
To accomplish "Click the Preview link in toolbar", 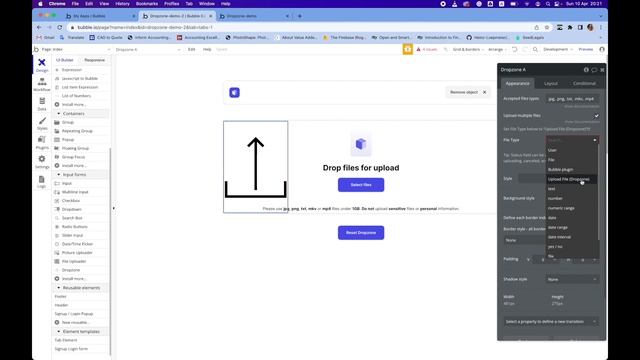I will 586,49.
